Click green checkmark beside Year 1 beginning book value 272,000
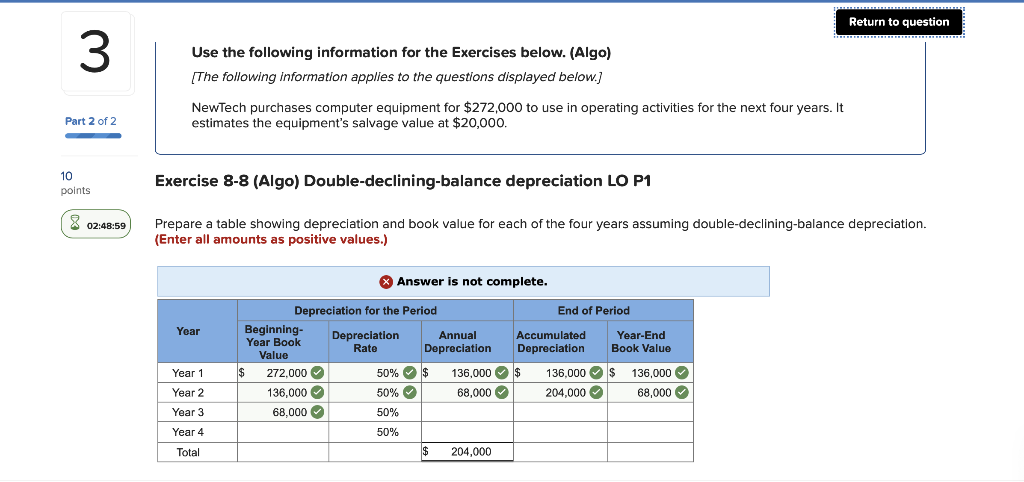The width and height of the screenshot is (1024, 482). tap(317, 373)
